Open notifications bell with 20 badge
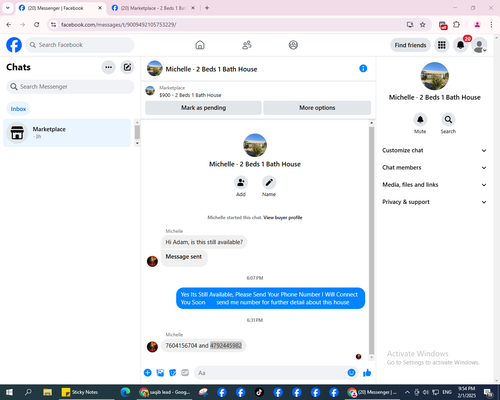500x400 pixels. (x=461, y=45)
